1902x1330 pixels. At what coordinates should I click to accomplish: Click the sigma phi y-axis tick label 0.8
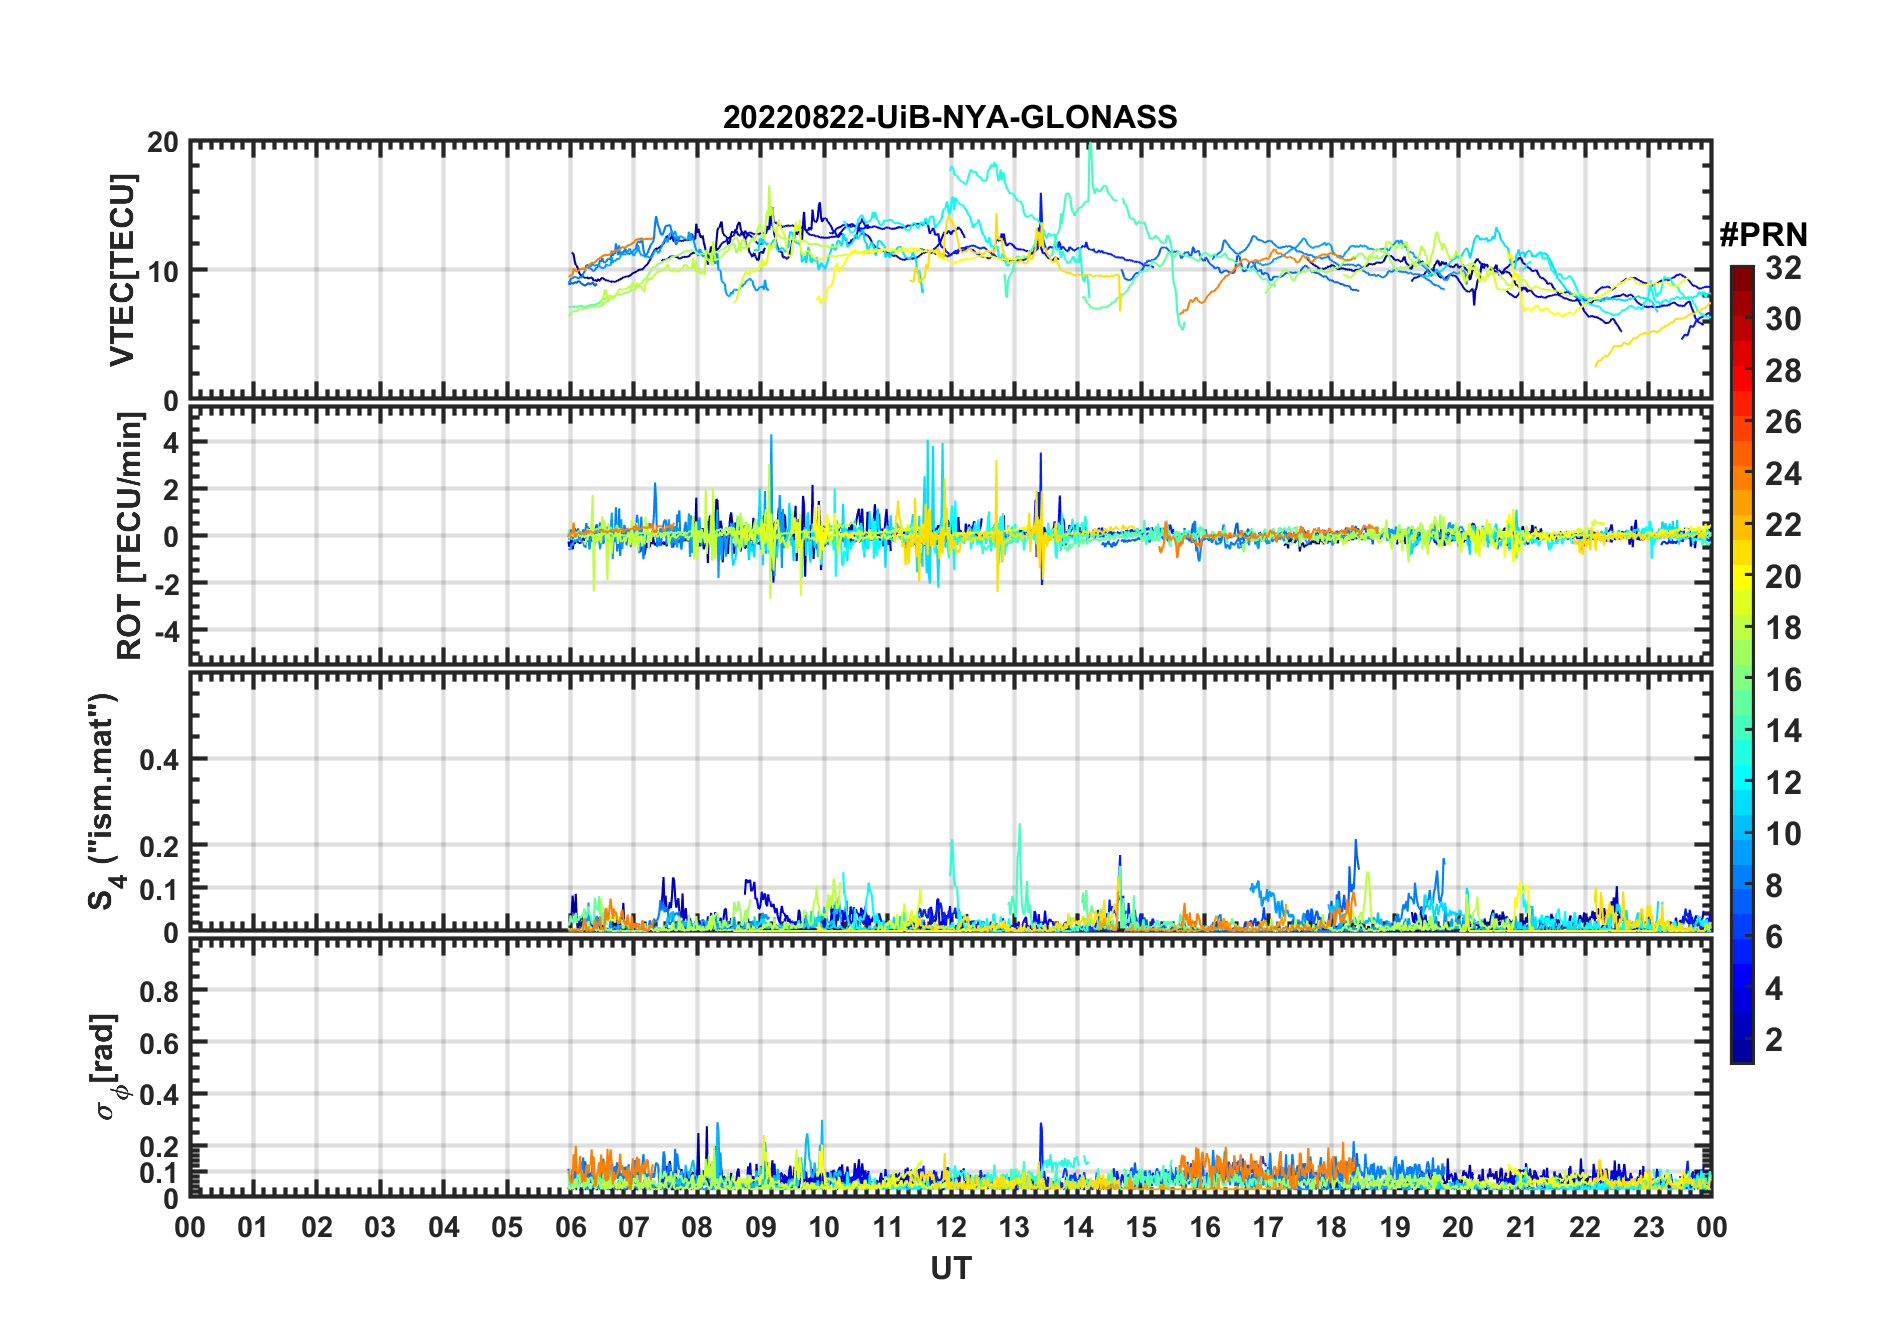(159, 991)
